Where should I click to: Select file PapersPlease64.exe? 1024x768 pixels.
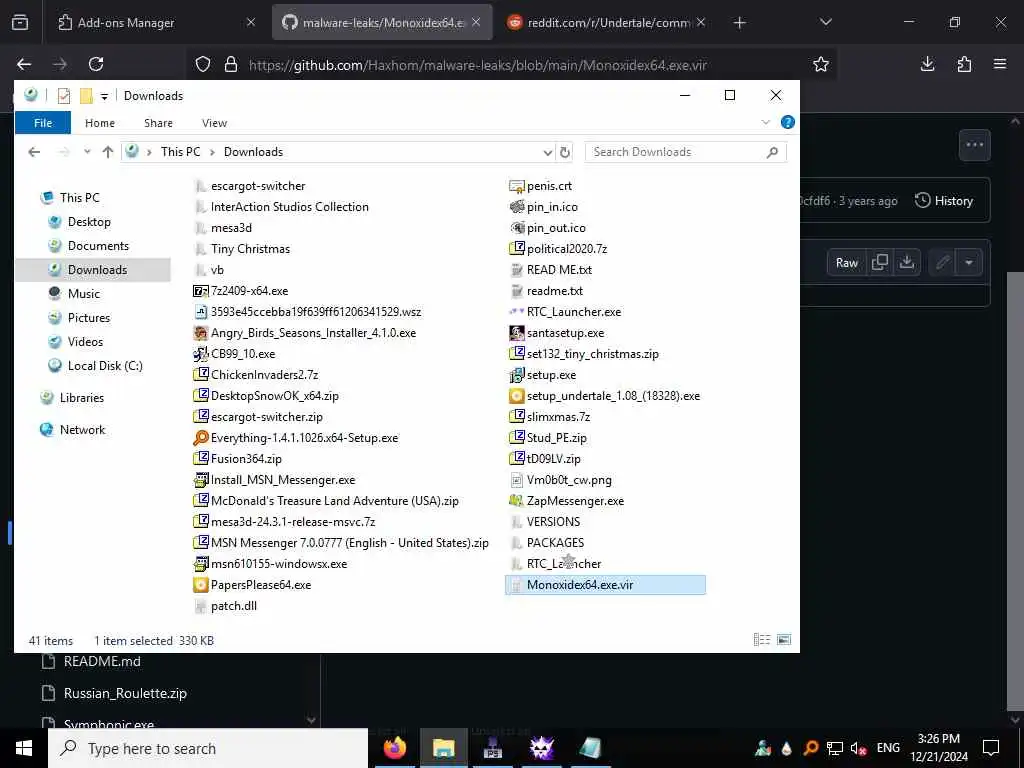pos(253,585)
